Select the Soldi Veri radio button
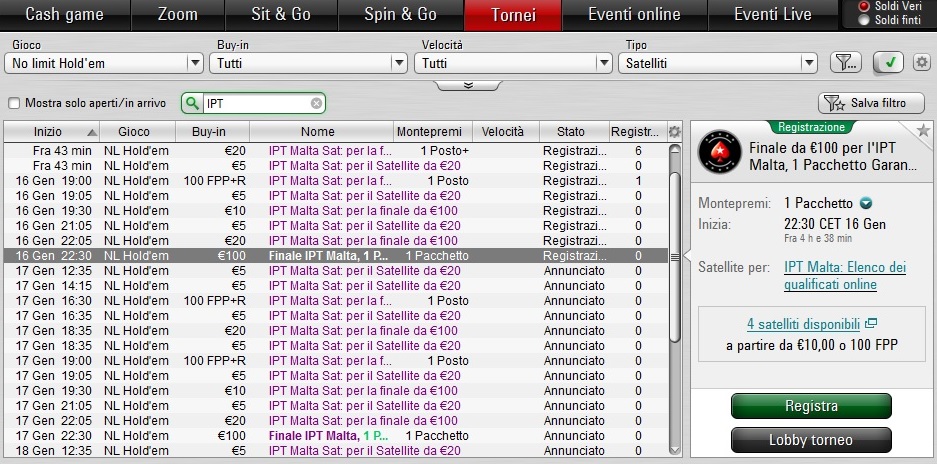This screenshot has width=937, height=464. pyautogui.click(x=863, y=7)
